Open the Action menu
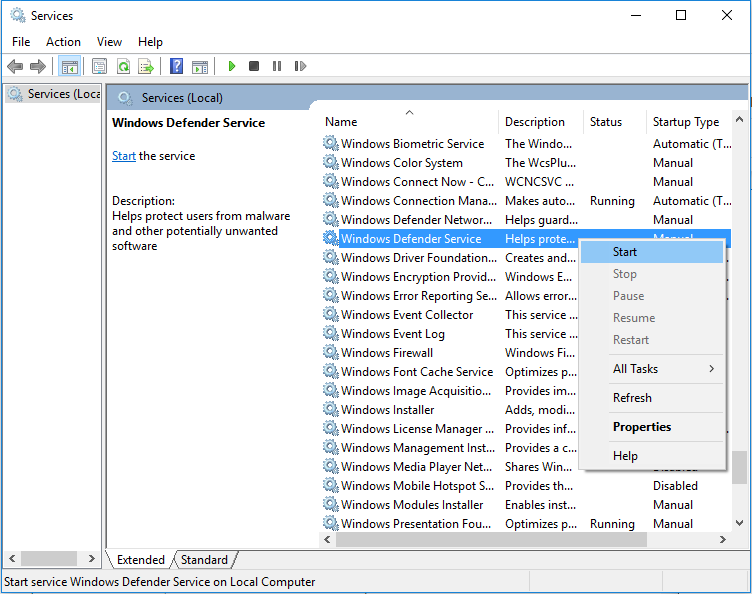This screenshot has height=594, width=752. [63, 42]
